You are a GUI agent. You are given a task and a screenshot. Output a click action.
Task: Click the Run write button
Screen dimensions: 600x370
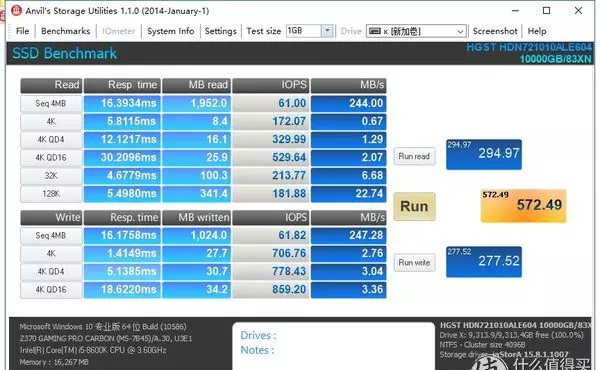point(414,262)
